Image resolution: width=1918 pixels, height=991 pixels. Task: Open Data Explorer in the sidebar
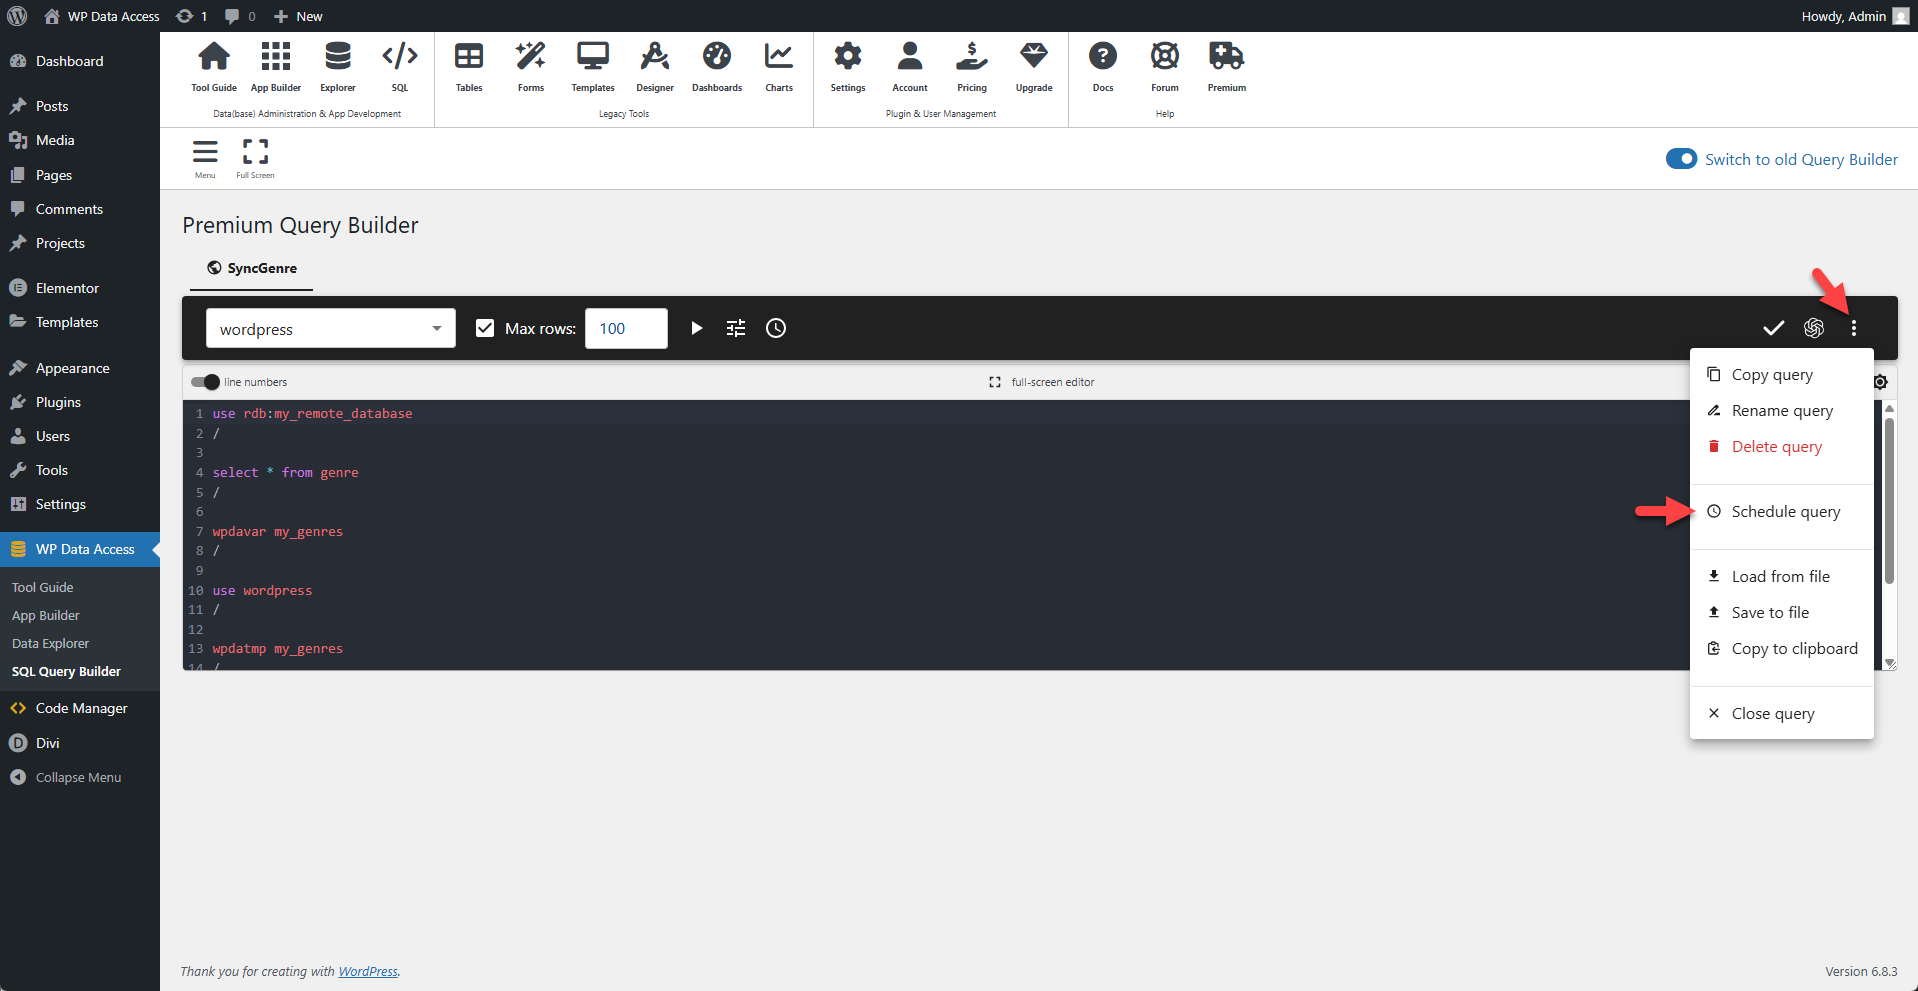click(50, 644)
